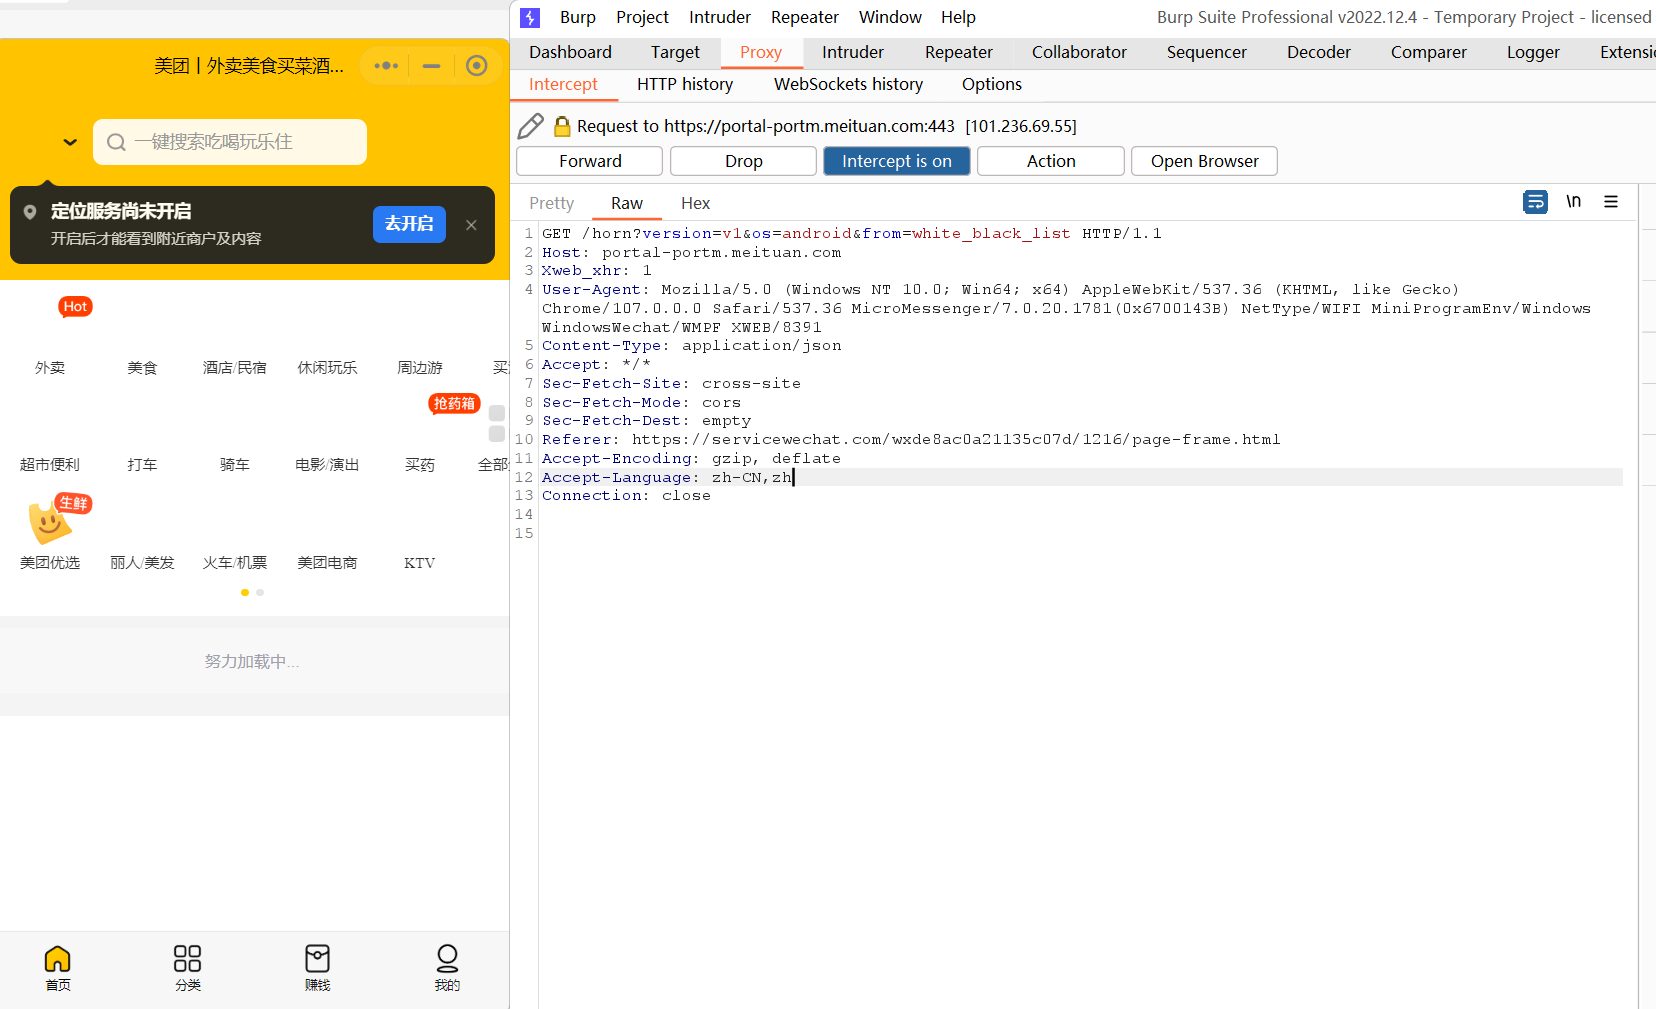
Task: Switch to the Intruder tool tab
Action: tap(853, 52)
